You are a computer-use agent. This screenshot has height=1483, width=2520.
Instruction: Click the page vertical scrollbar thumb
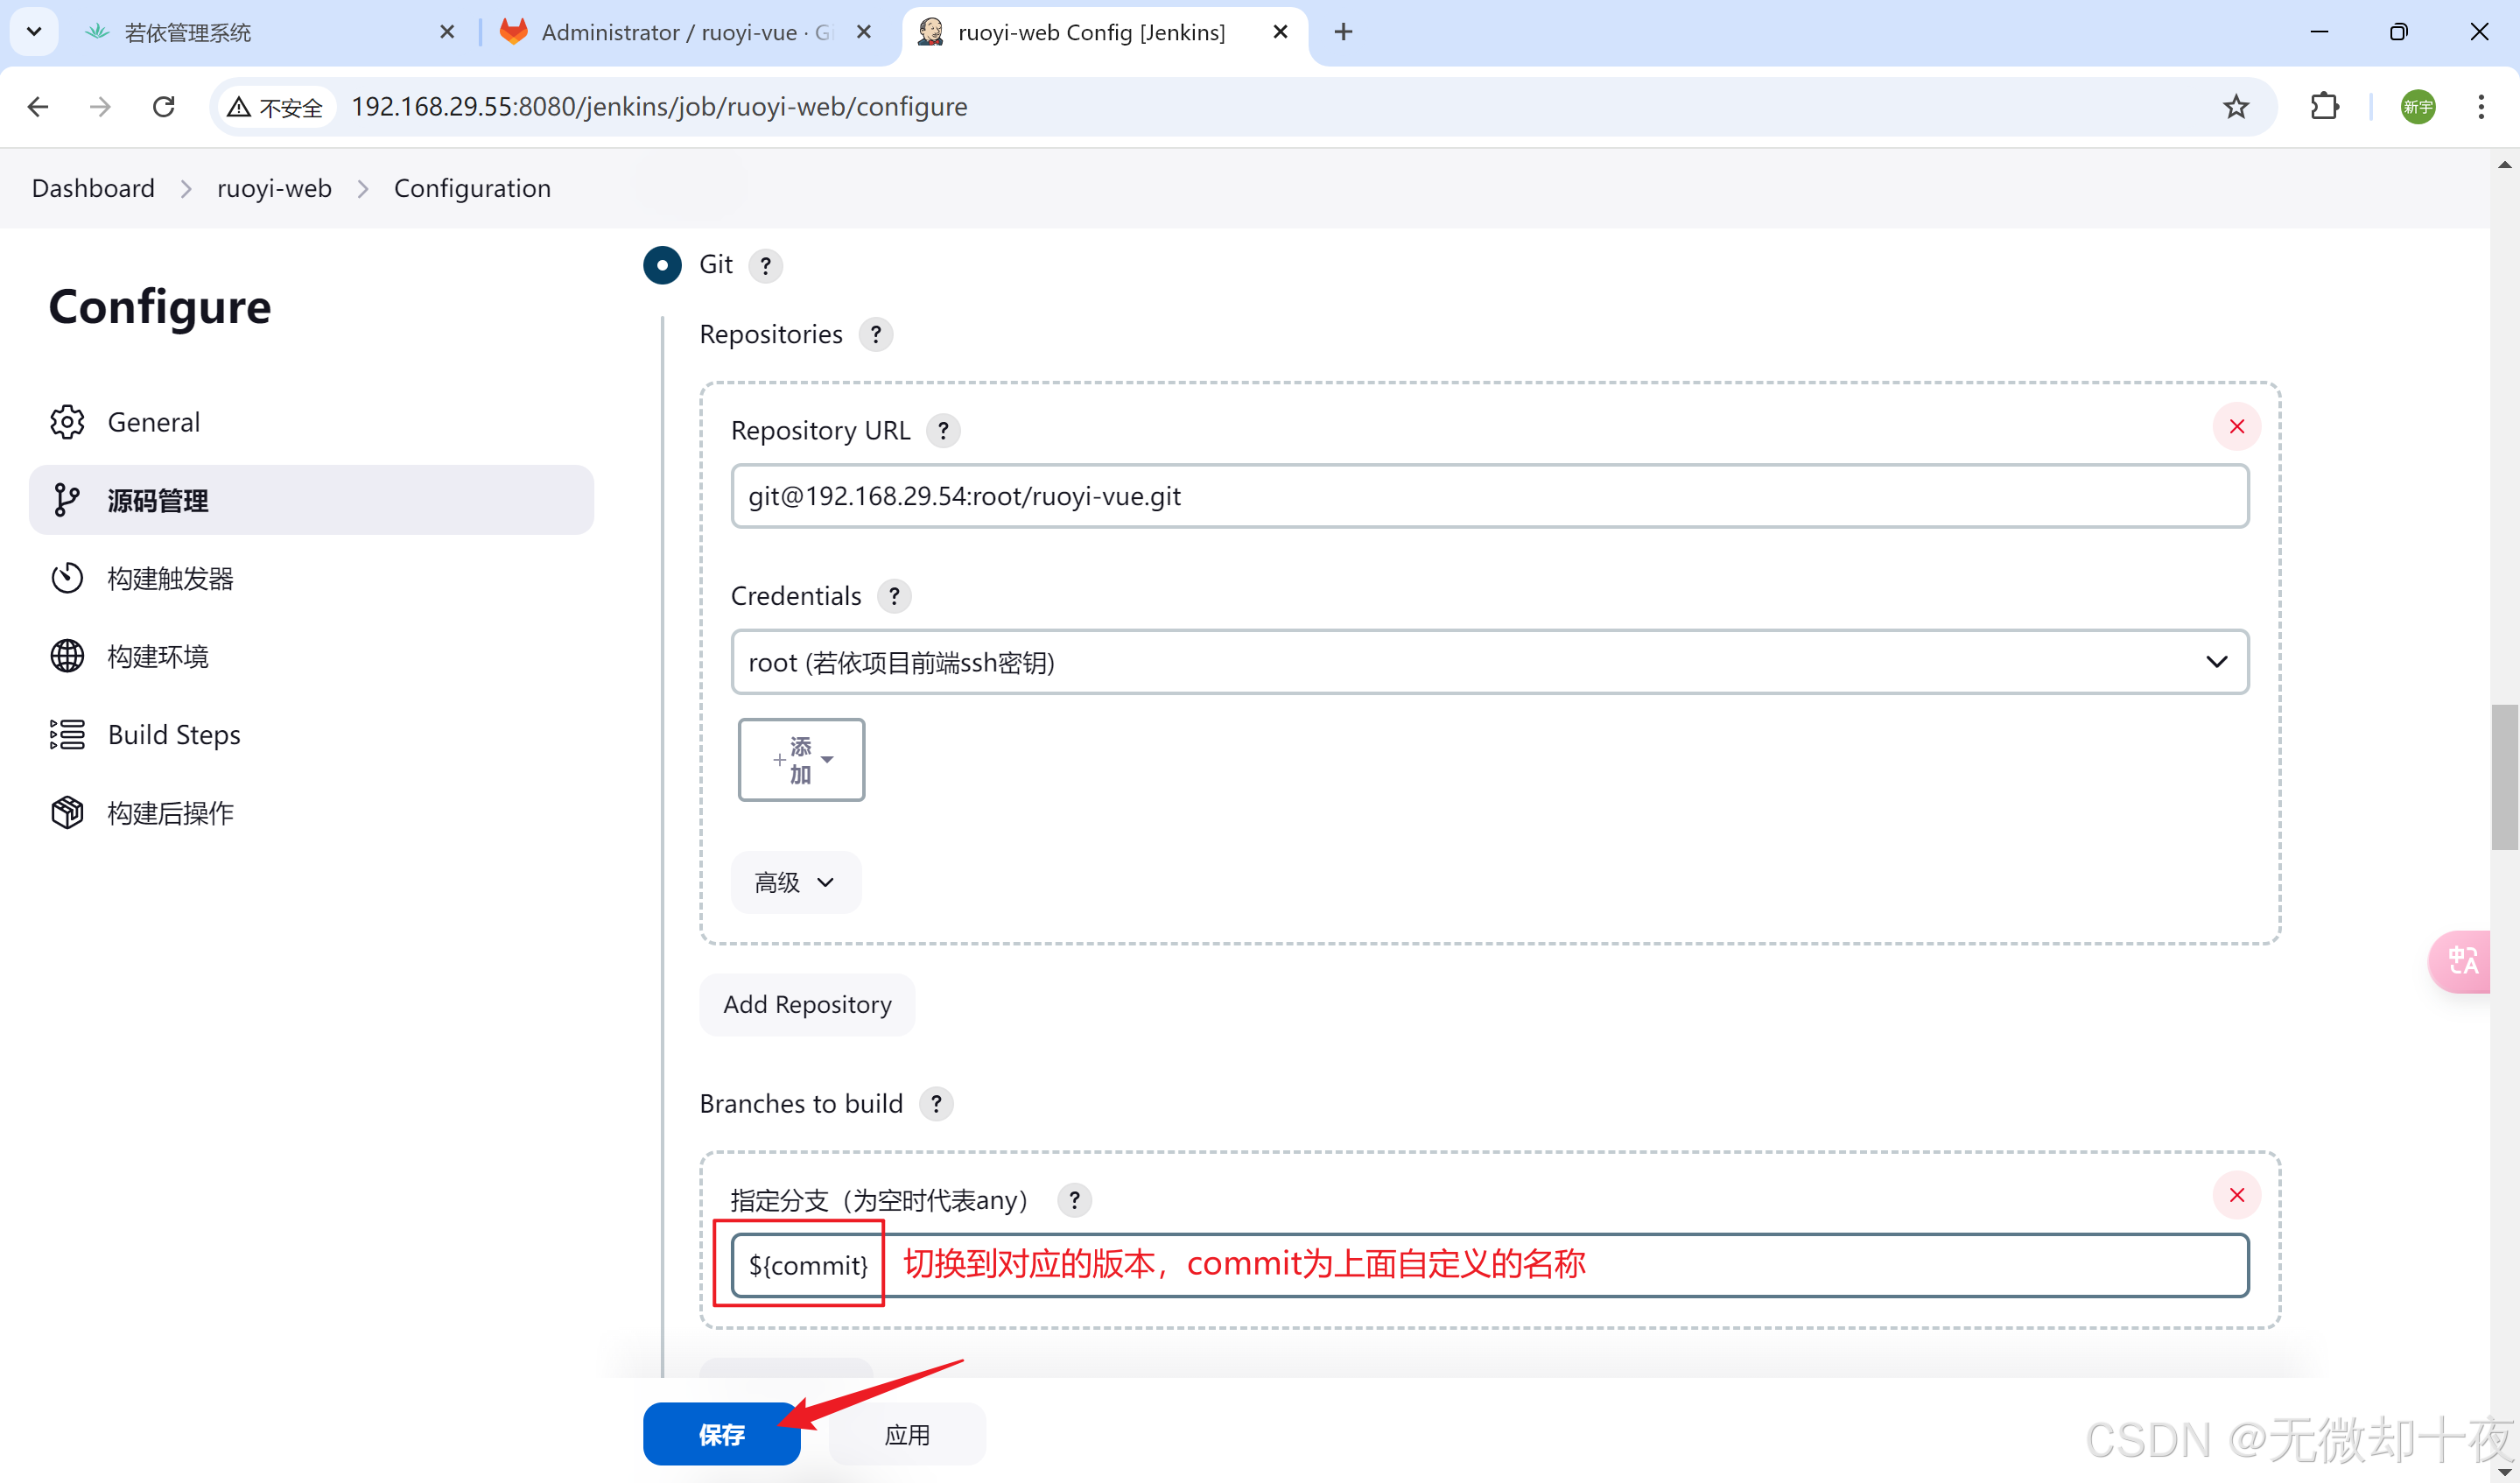coord(2504,776)
